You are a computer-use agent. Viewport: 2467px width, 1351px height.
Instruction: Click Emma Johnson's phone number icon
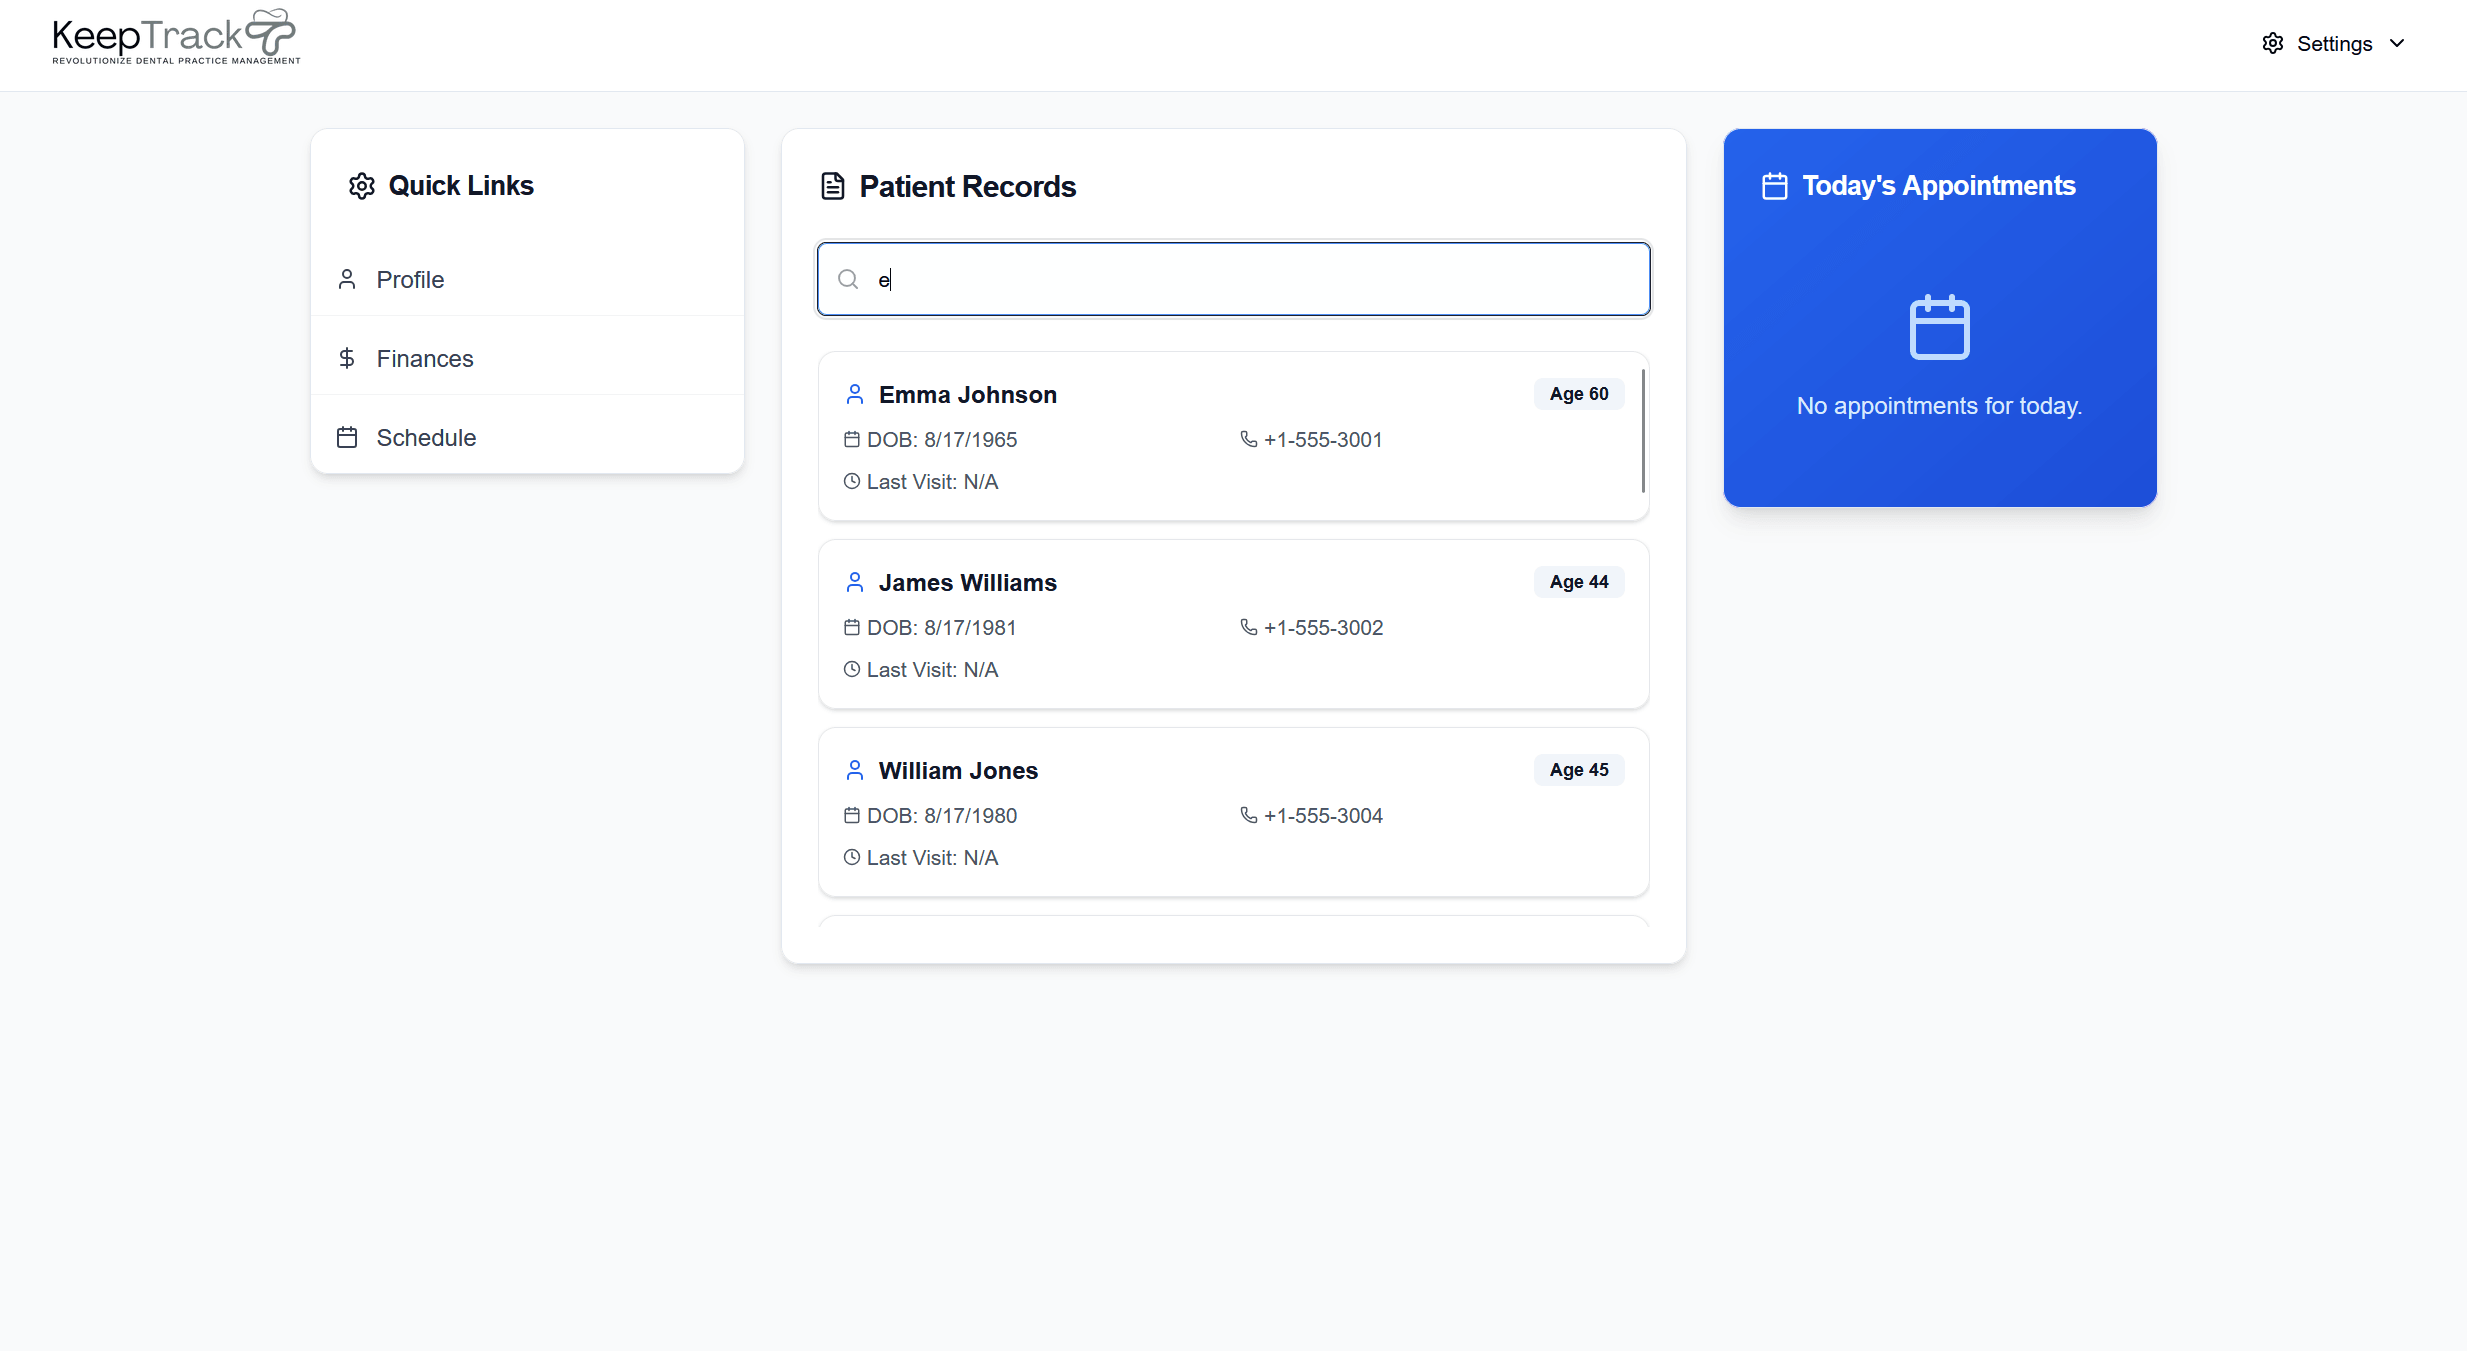[x=1248, y=440]
